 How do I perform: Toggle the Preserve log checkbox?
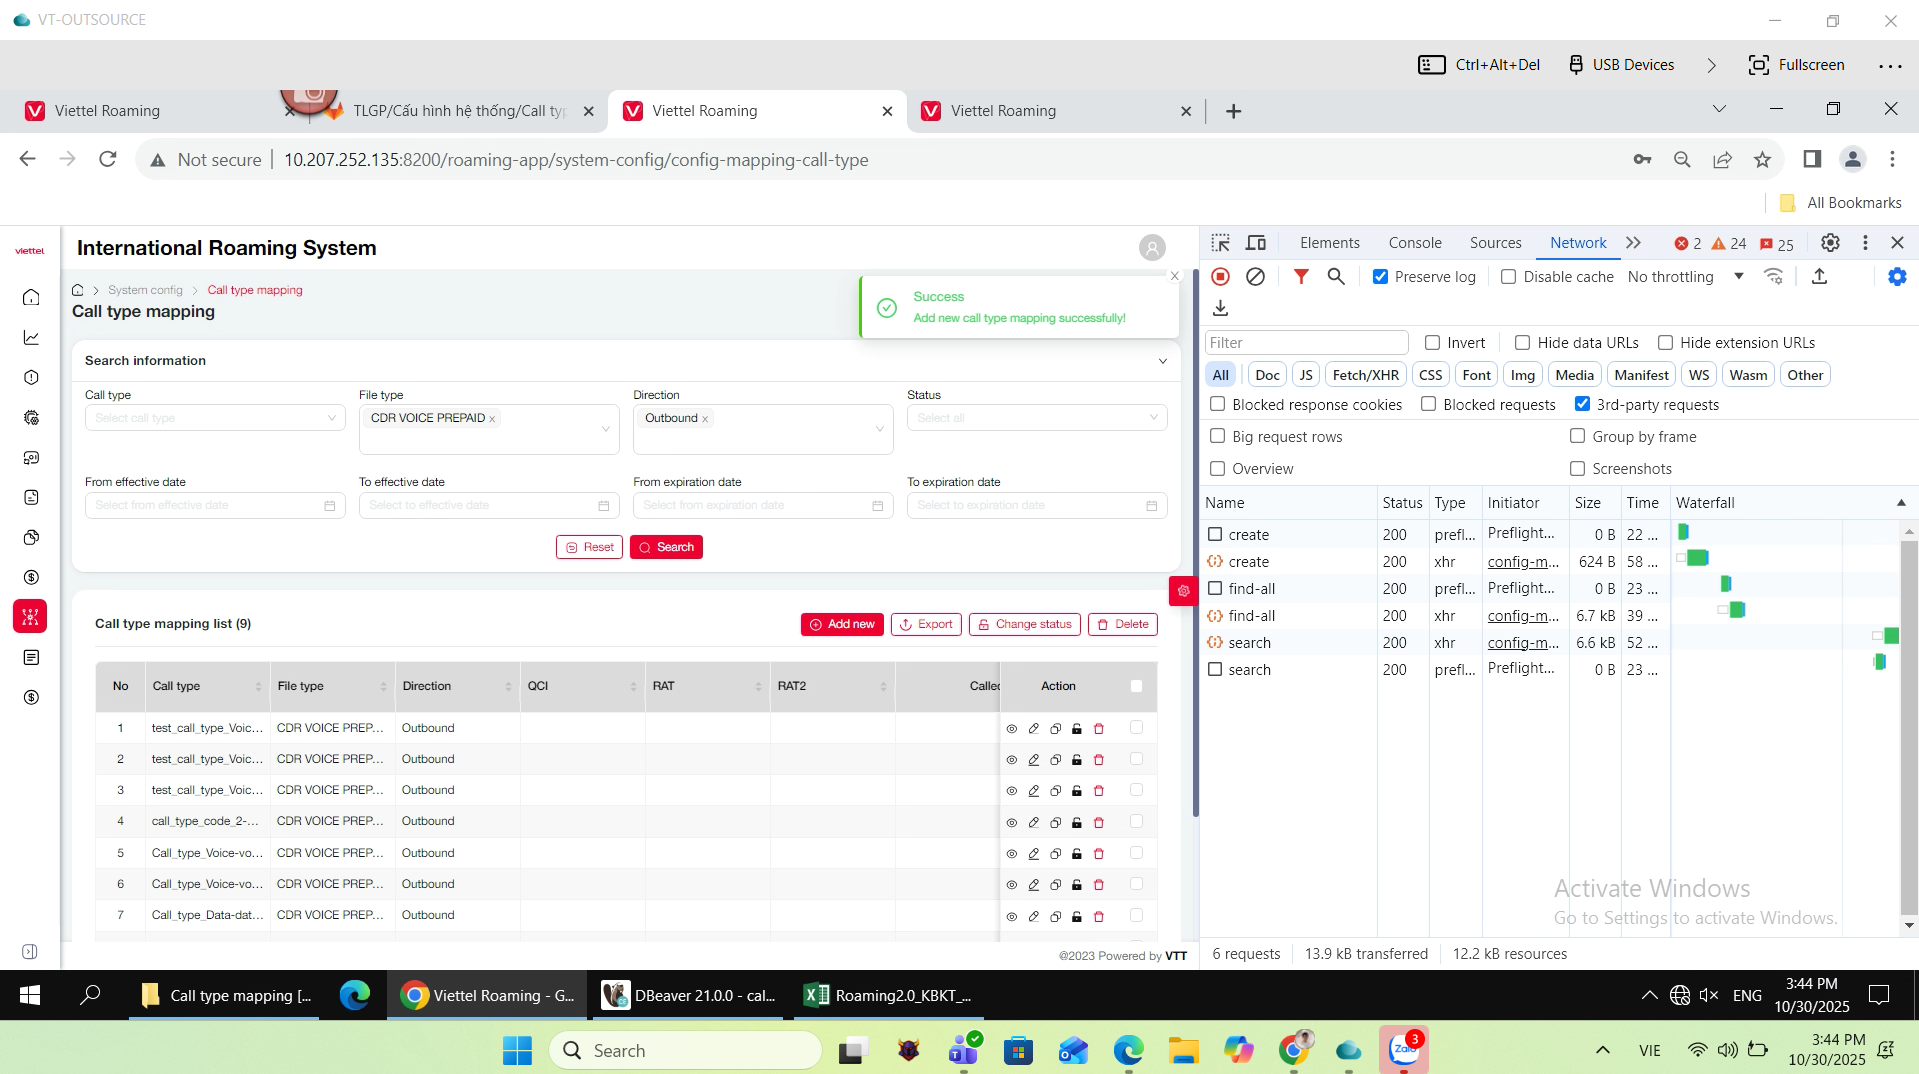tap(1380, 277)
